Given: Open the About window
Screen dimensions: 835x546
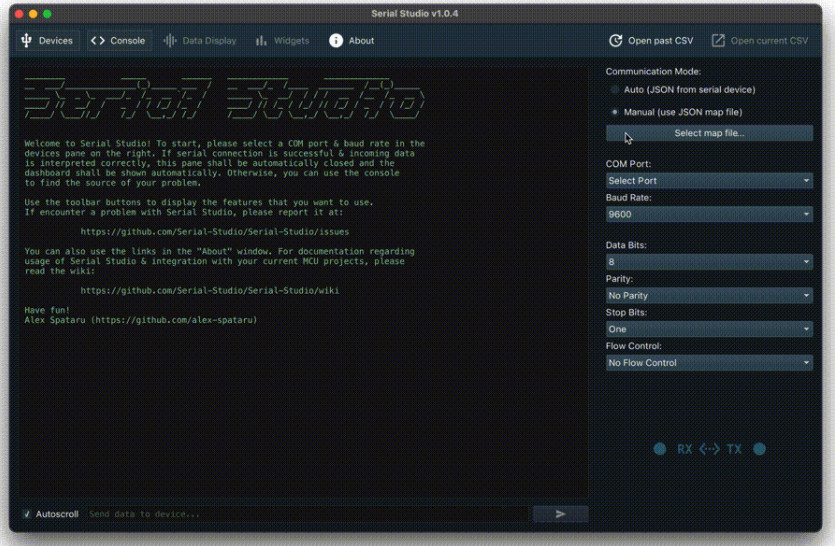Looking at the screenshot, I should pyautogui.click(x=351, y=40).
